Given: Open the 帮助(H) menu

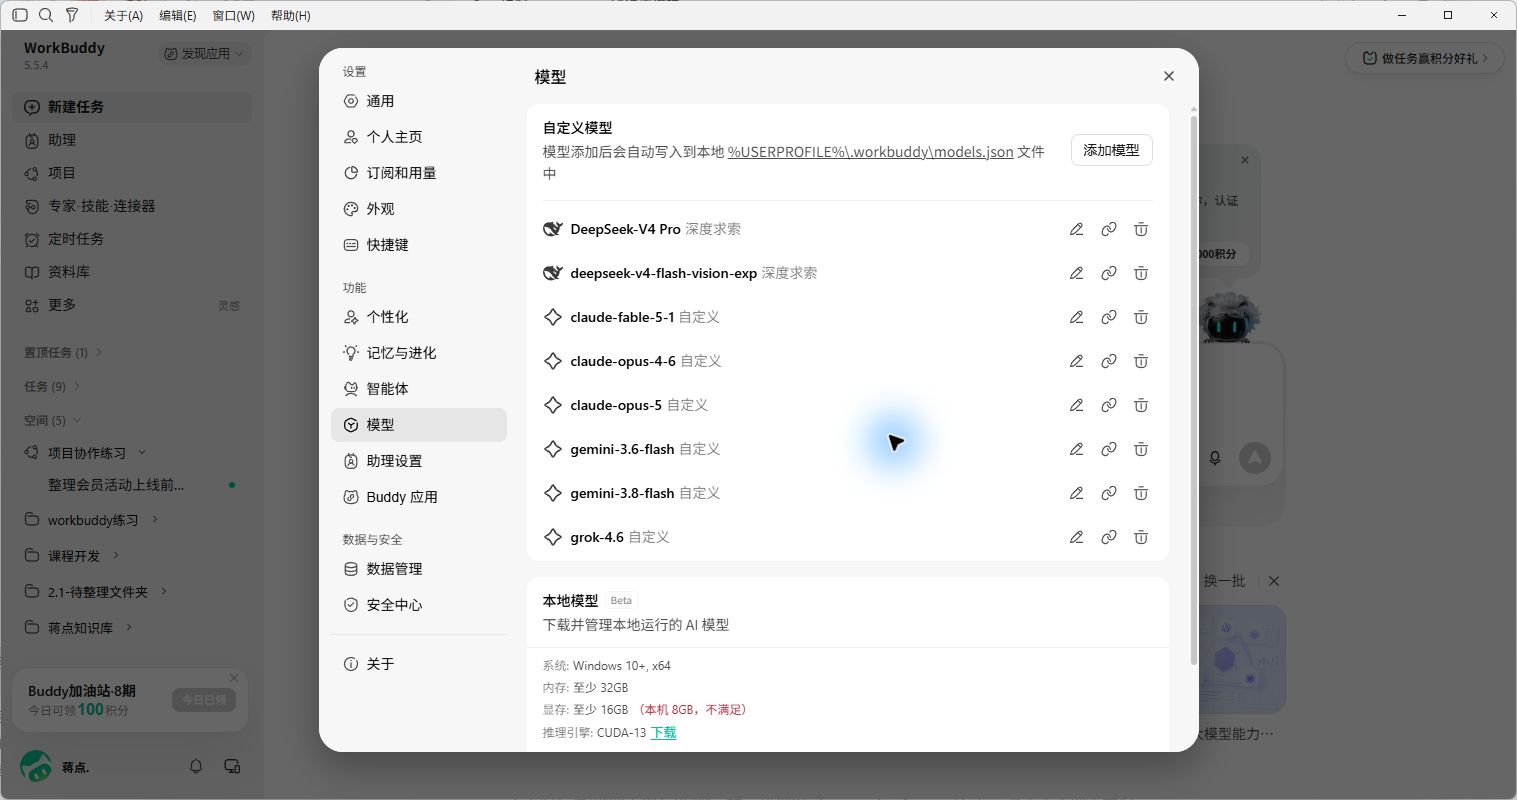Looking at the screenshot, I should pyautogui.click(x=290, y=15).
